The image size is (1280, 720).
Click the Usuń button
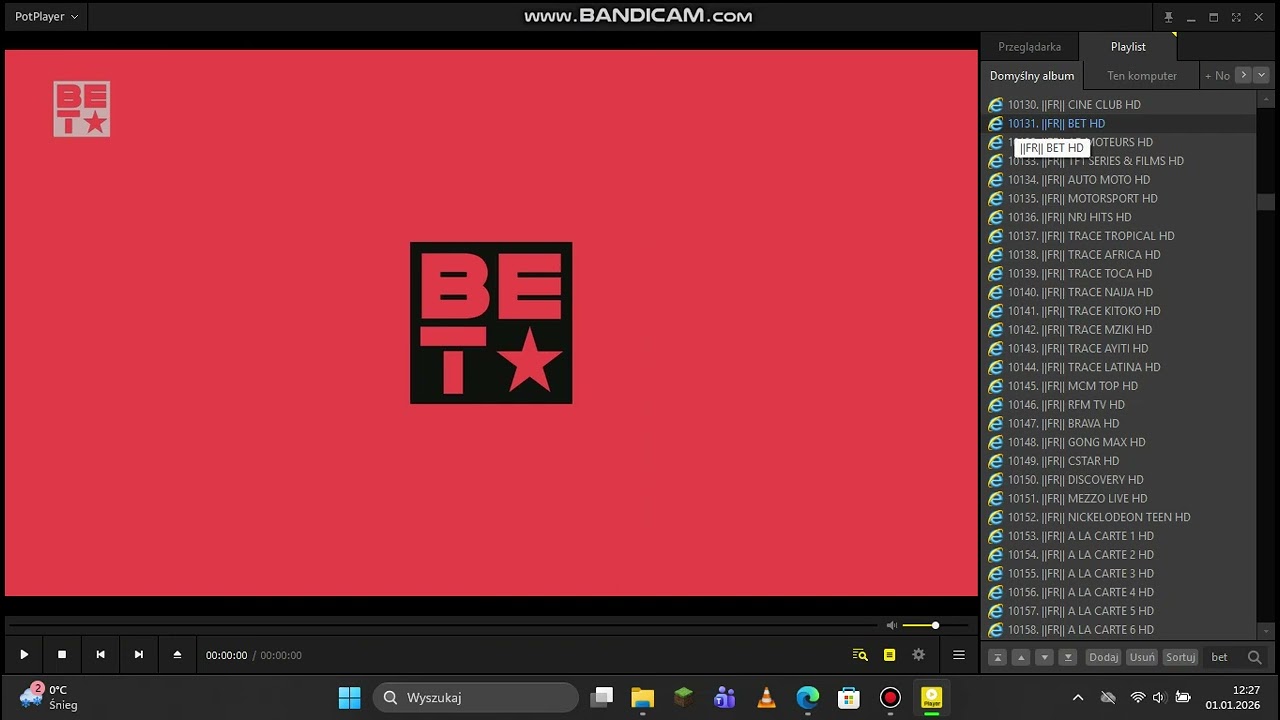1142,657
